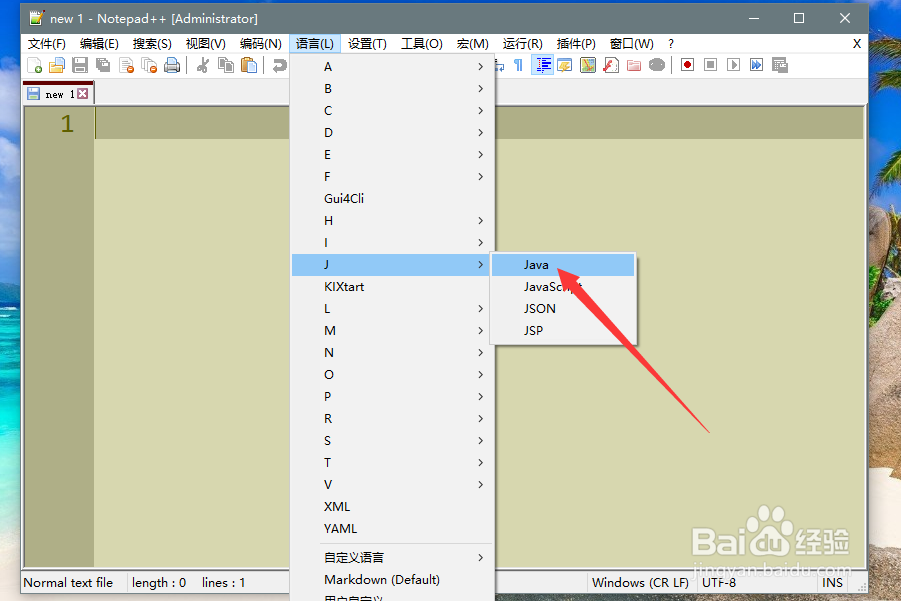Select the Gui4Cli language
Image resolution: width=901 pixels, height=601 pixels.
tap(392, 199)
